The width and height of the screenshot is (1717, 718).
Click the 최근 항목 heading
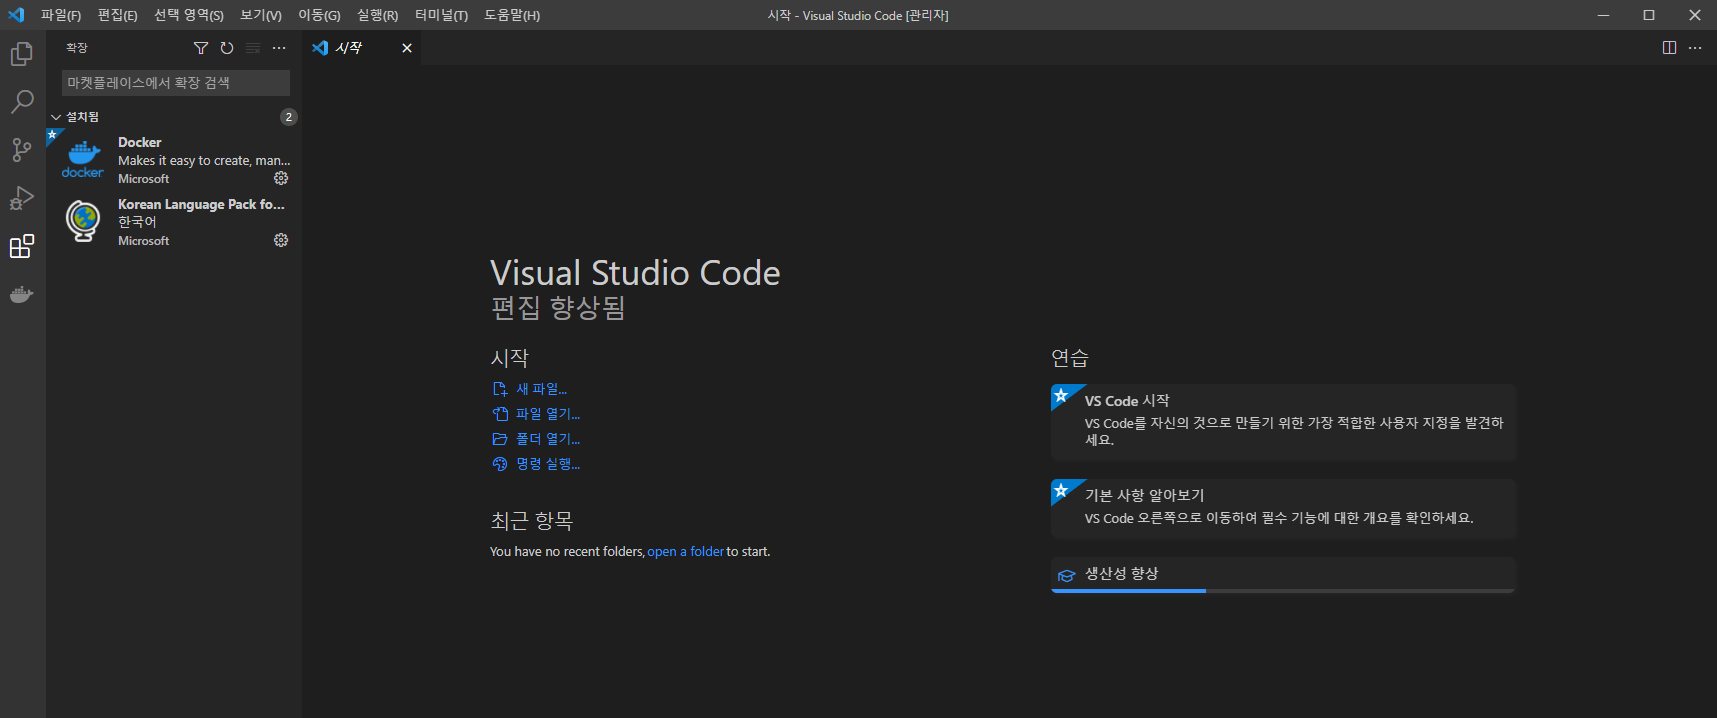point(531,521)
